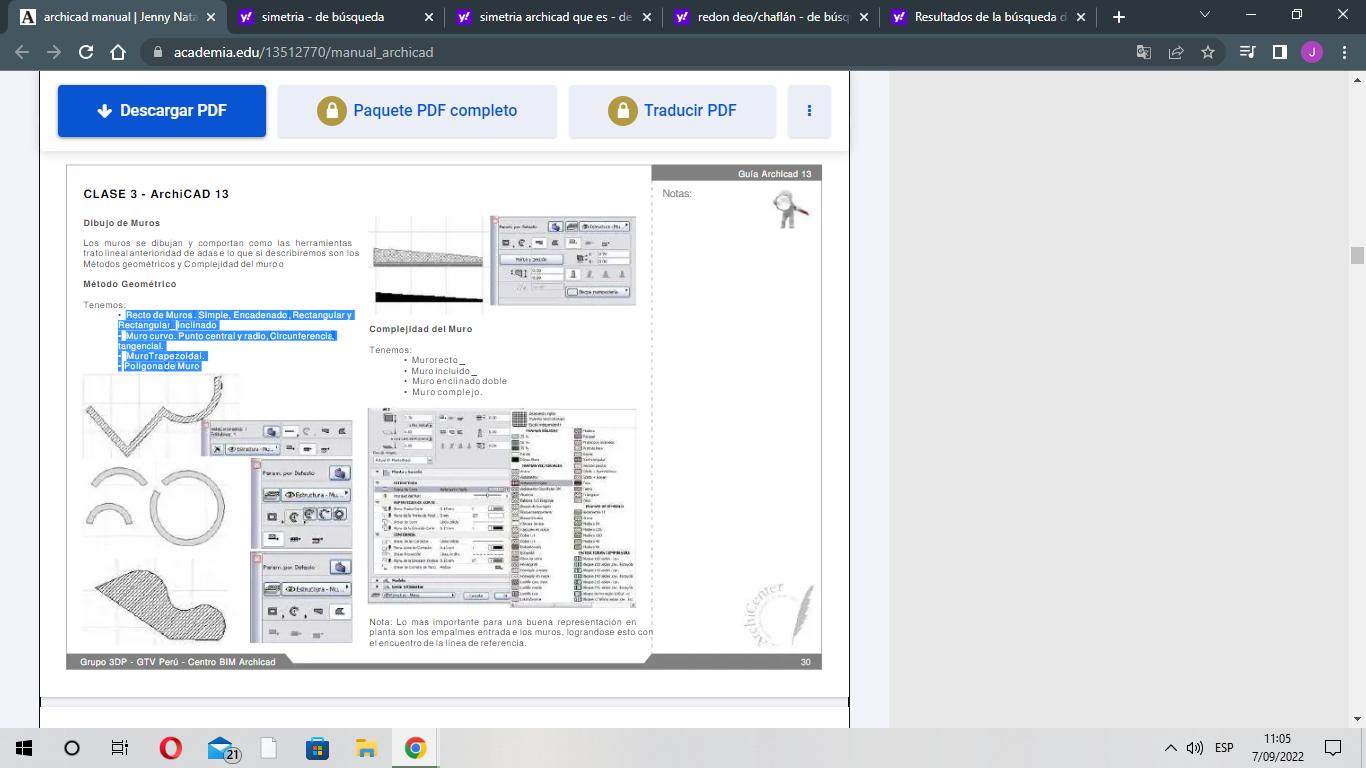Change the ESP input language

(x=1224, y=748)
